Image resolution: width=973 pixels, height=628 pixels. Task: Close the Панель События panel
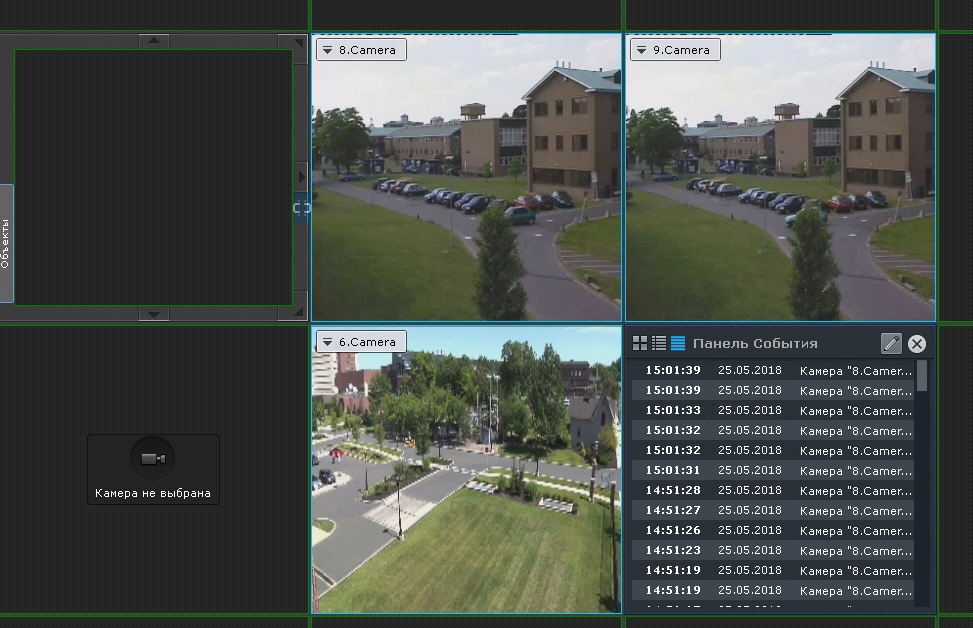tap(916, 344)
